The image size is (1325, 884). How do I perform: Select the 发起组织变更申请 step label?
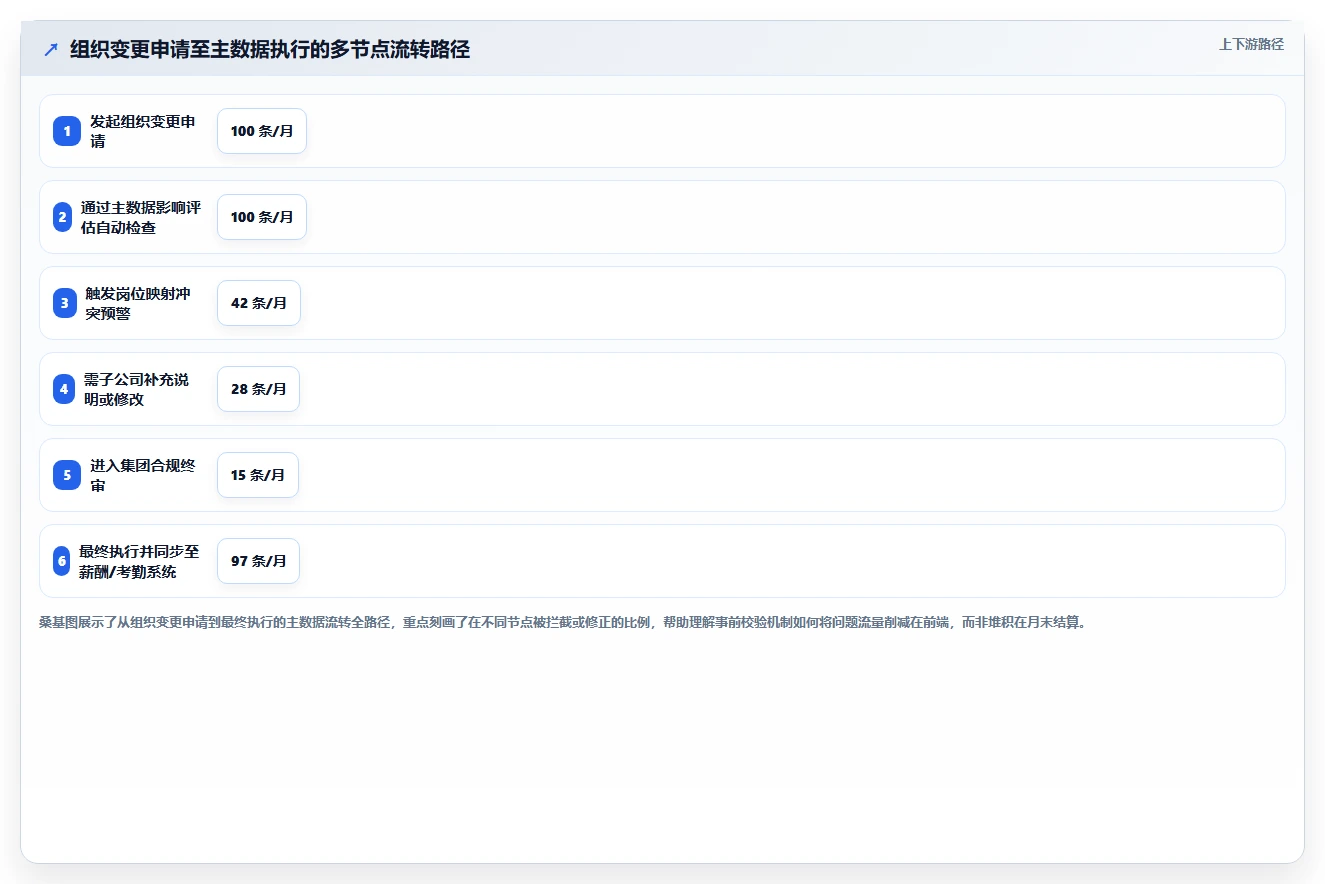144,131
